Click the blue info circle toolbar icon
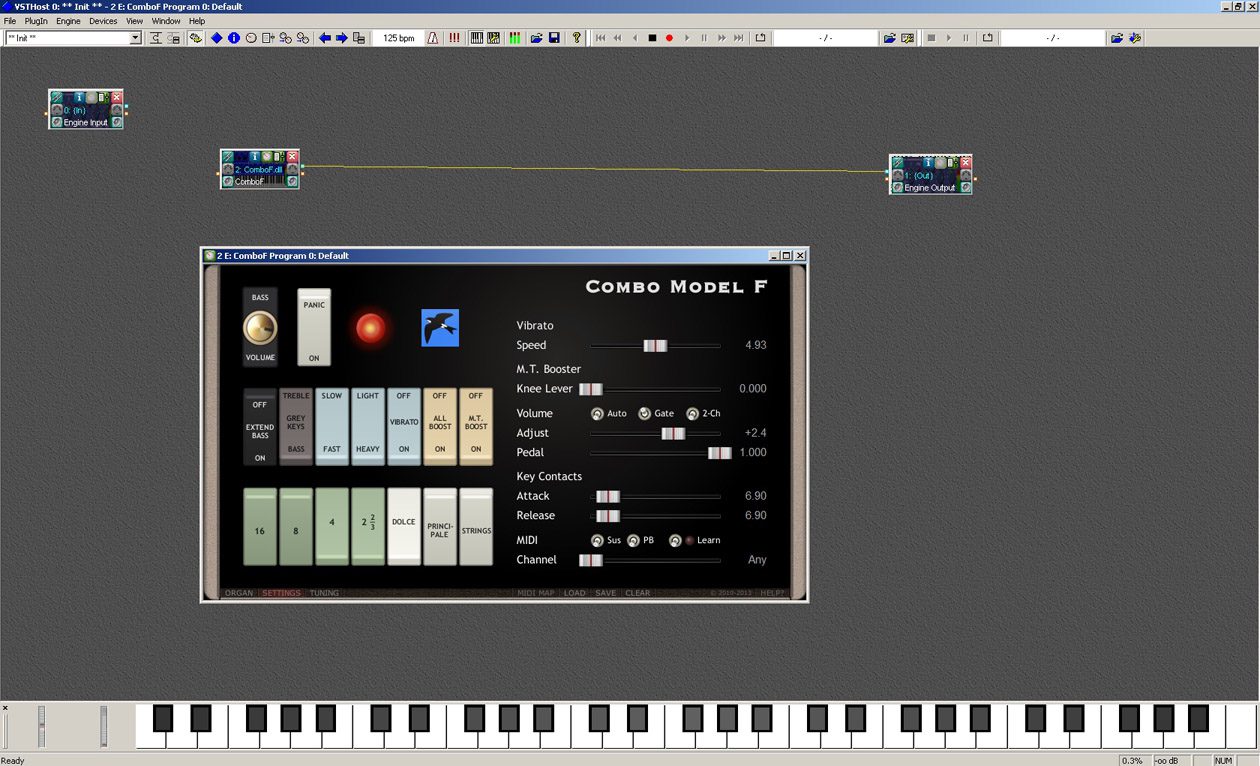Image resolution: width=1260 pixels, height=766 pixels. tap(234, 38)
